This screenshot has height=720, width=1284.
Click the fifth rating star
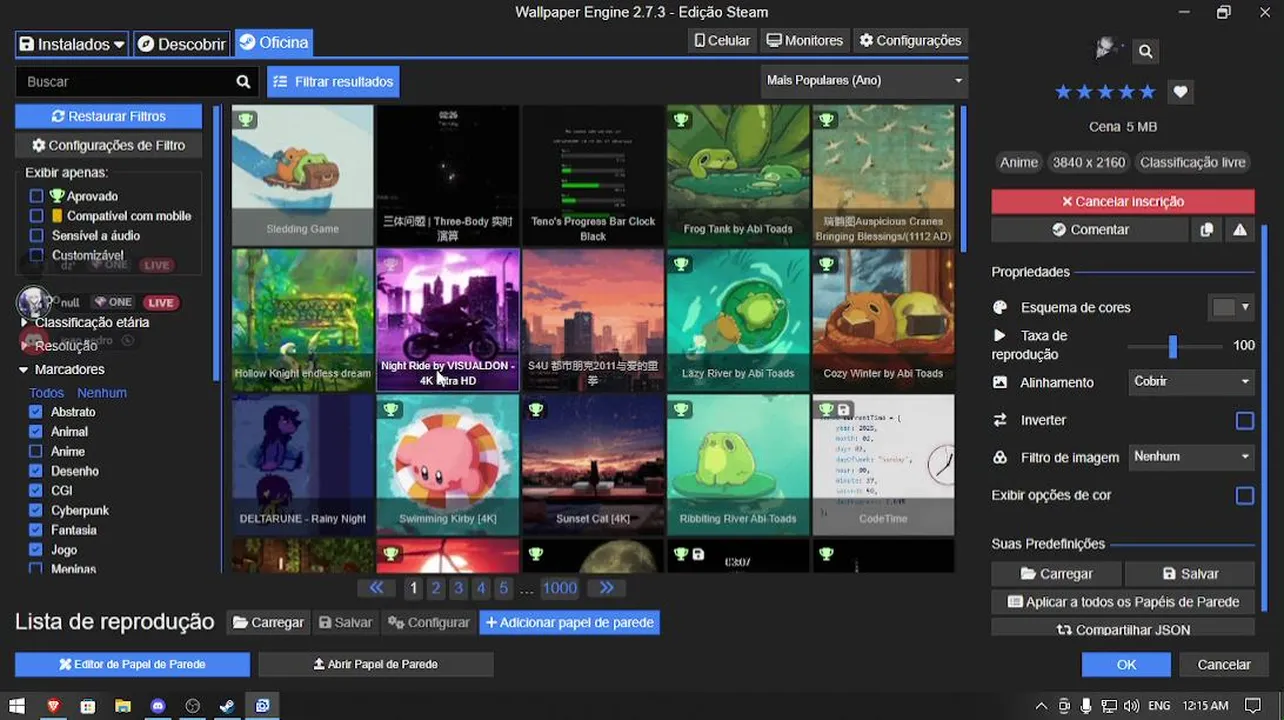coord(1147,92)
